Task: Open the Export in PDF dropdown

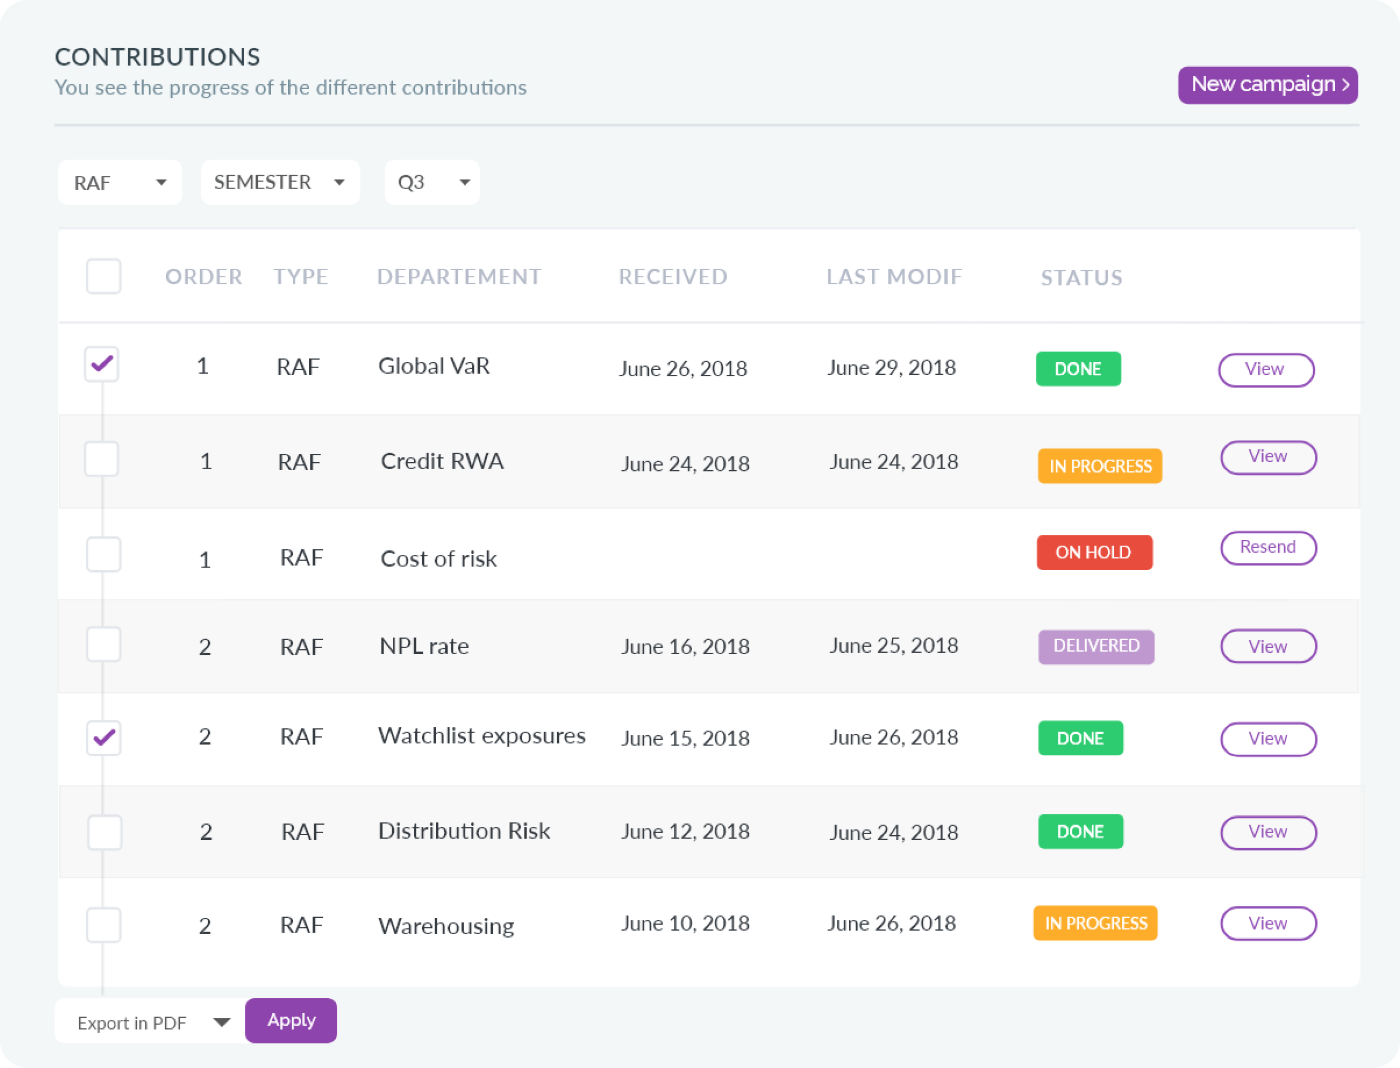Action: 150,1022
